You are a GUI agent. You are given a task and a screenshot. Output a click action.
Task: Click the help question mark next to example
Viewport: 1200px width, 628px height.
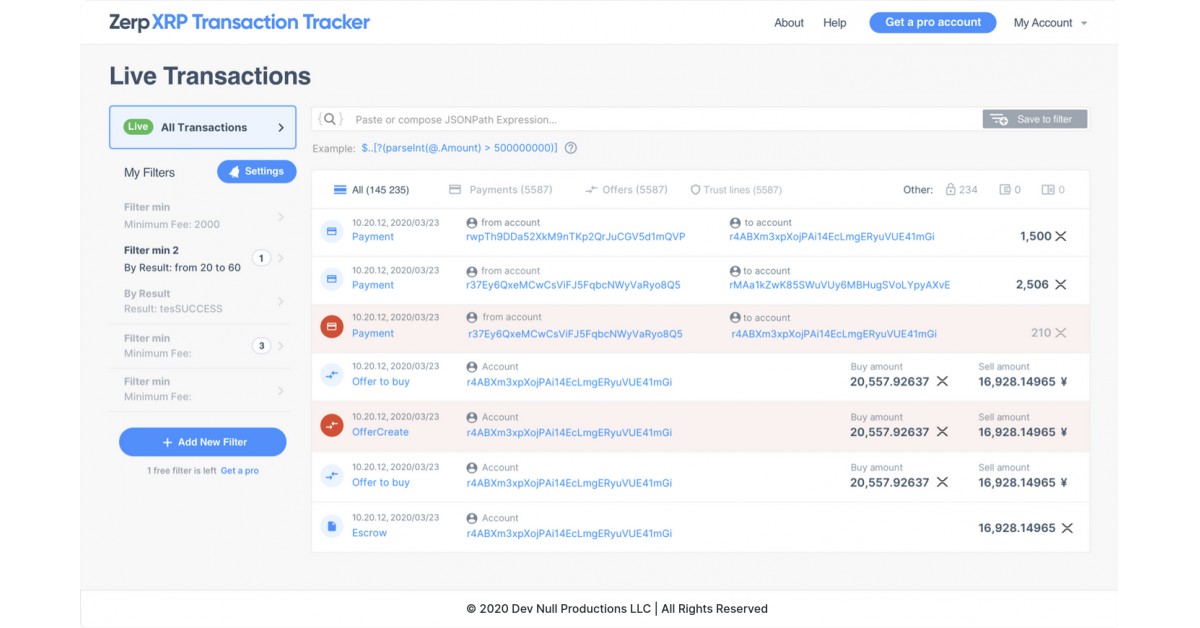click(570, 148)
